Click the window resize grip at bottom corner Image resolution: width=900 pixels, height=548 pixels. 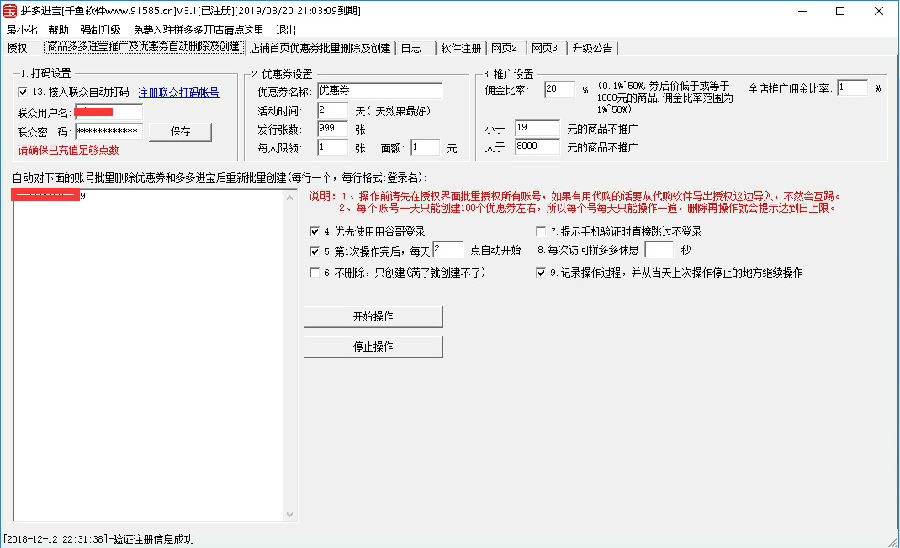(893, 541)
